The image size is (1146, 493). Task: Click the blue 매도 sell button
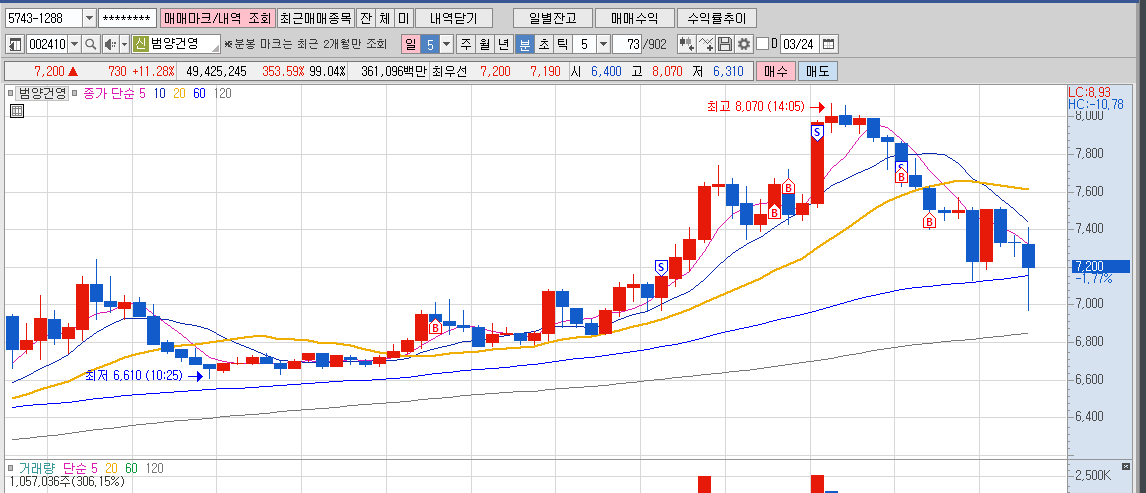pos(818,71)
